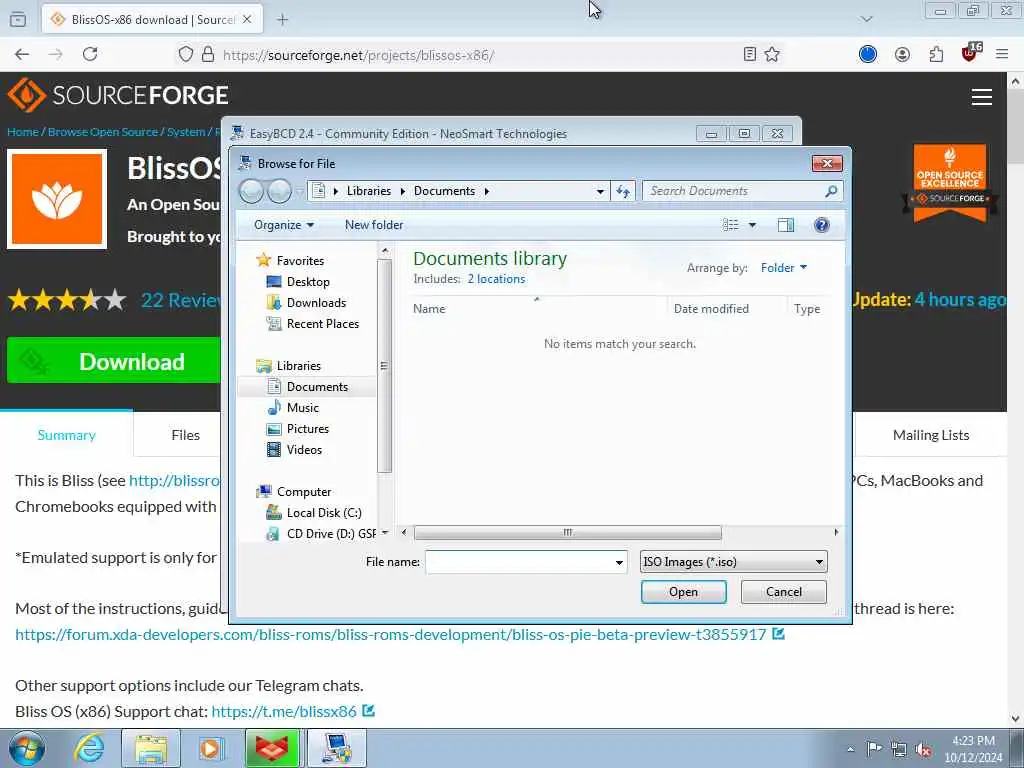Open the dialog help icon

[x=822, y=225]
